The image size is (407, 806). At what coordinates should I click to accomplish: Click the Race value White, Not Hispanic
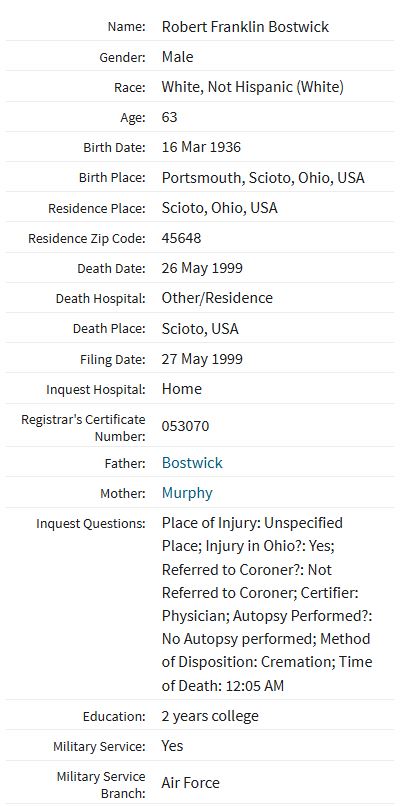click(253, 87)
